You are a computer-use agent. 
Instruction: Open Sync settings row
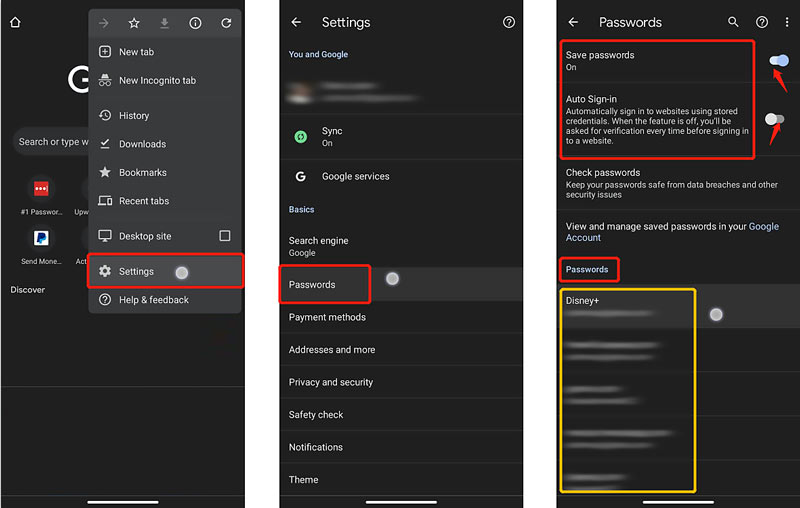coord(401,137)
